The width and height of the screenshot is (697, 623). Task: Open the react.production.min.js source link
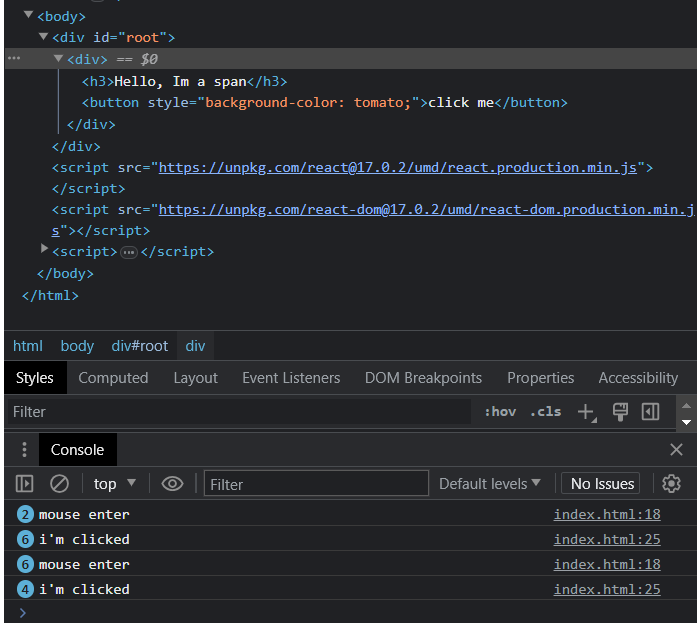tap(397, 168)
